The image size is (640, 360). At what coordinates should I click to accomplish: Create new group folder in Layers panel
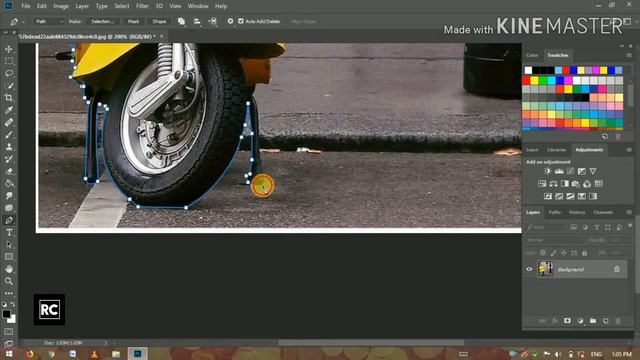pos(593,321)
